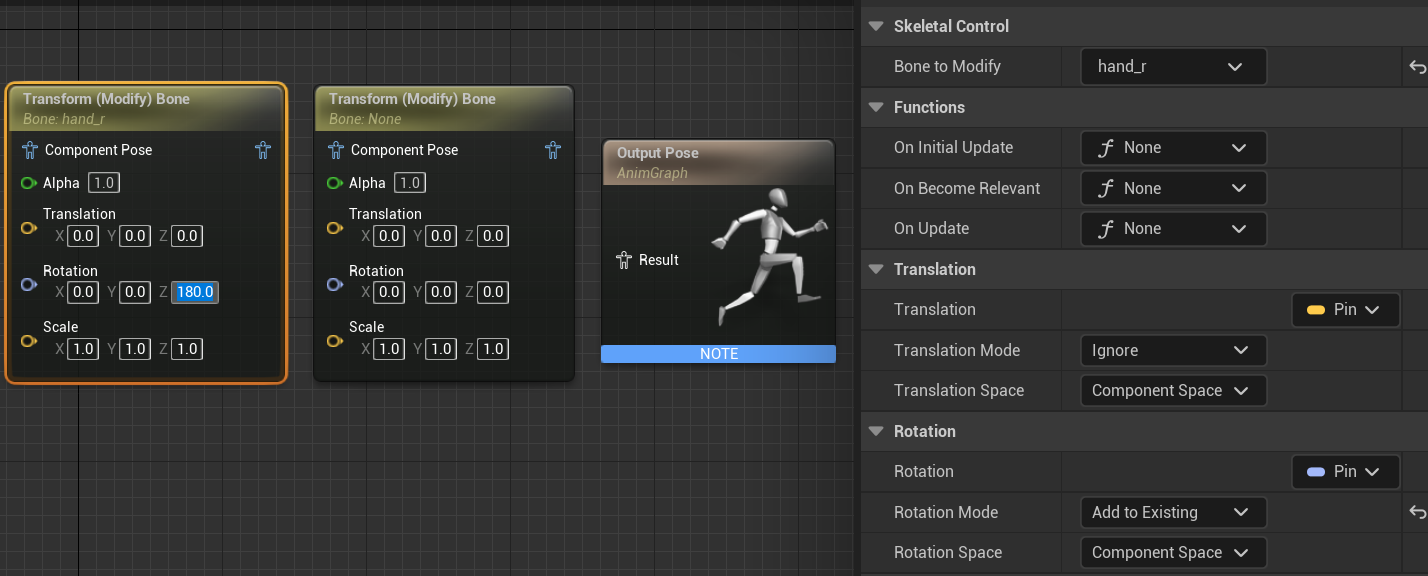Open Rotation Pin binding dropdown
The image size is (1428, 576).
pyautogui.click(x=1345, y=471)
